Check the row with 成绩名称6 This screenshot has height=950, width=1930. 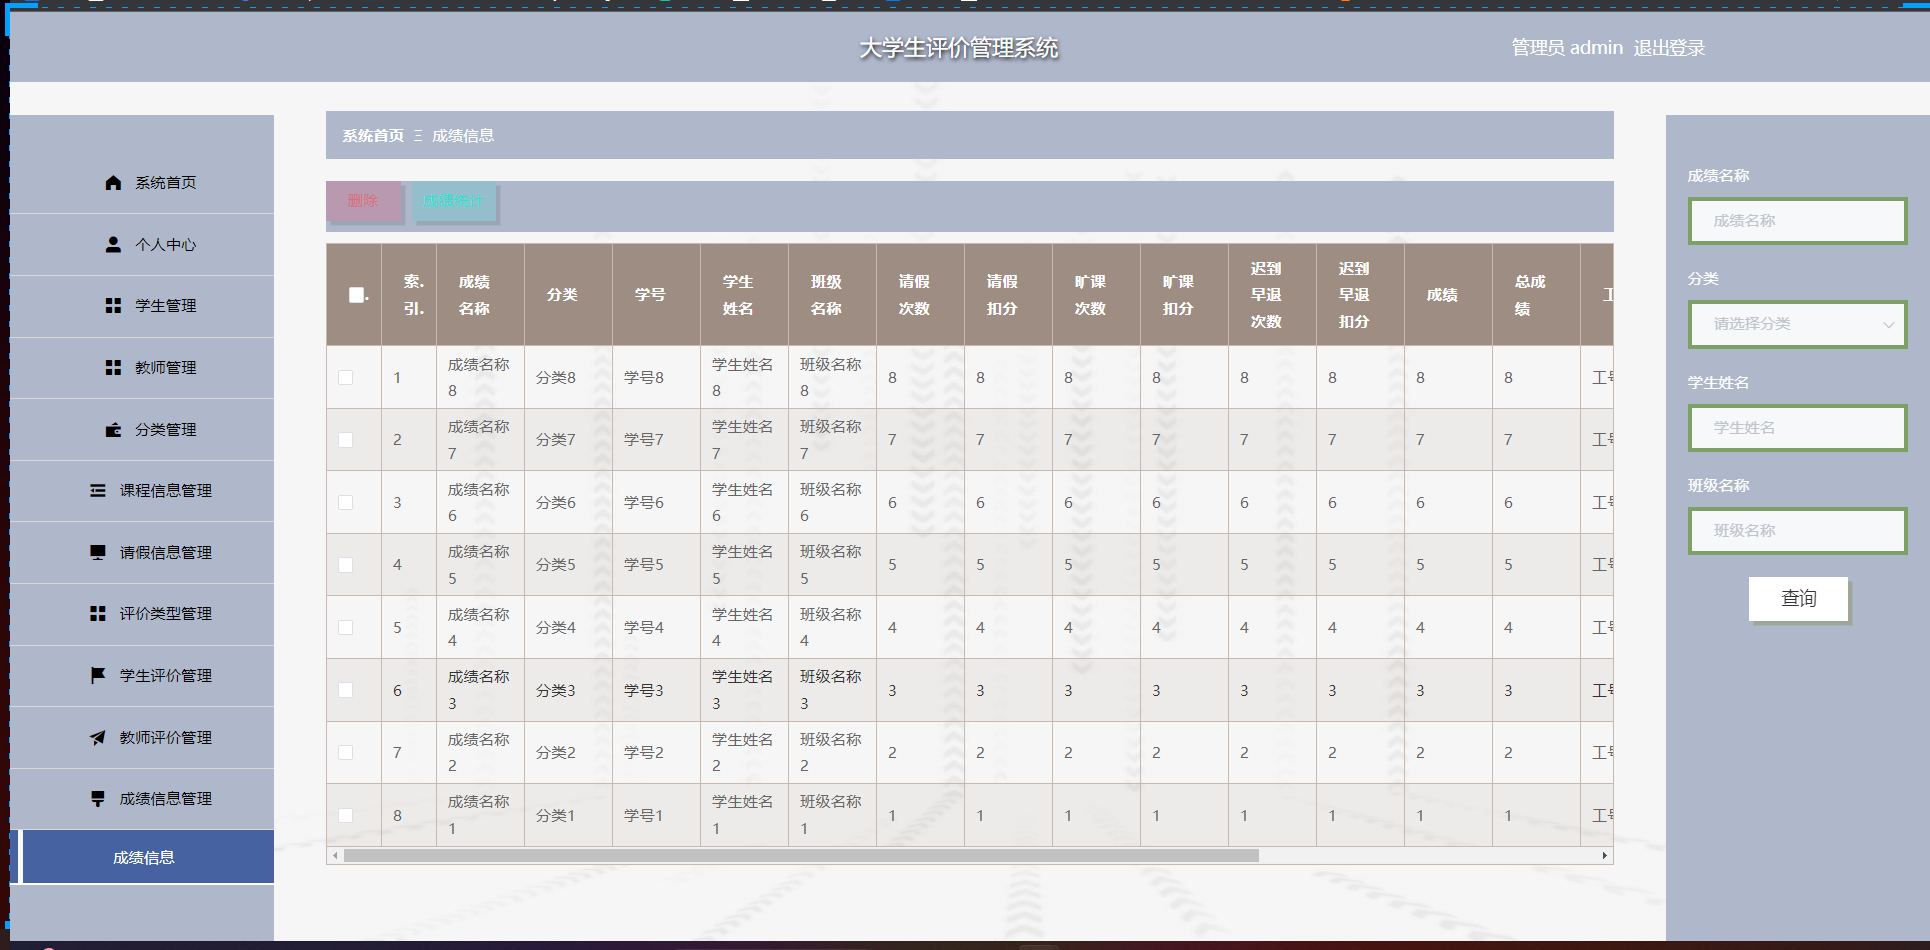pyautogui.click(x=345, y=503)
